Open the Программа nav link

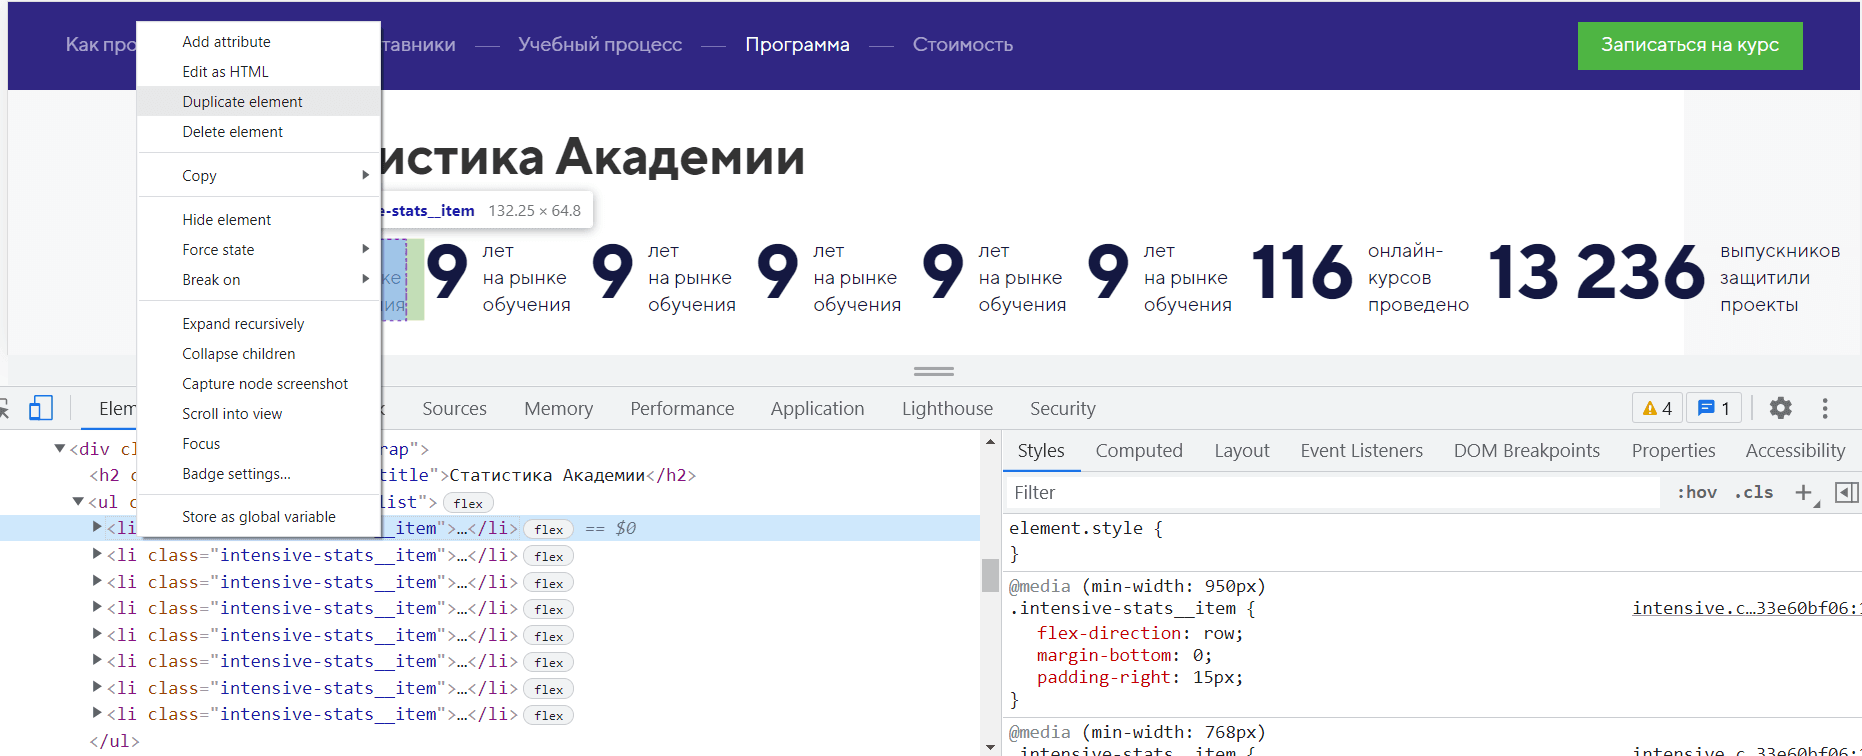click(797, 44)
